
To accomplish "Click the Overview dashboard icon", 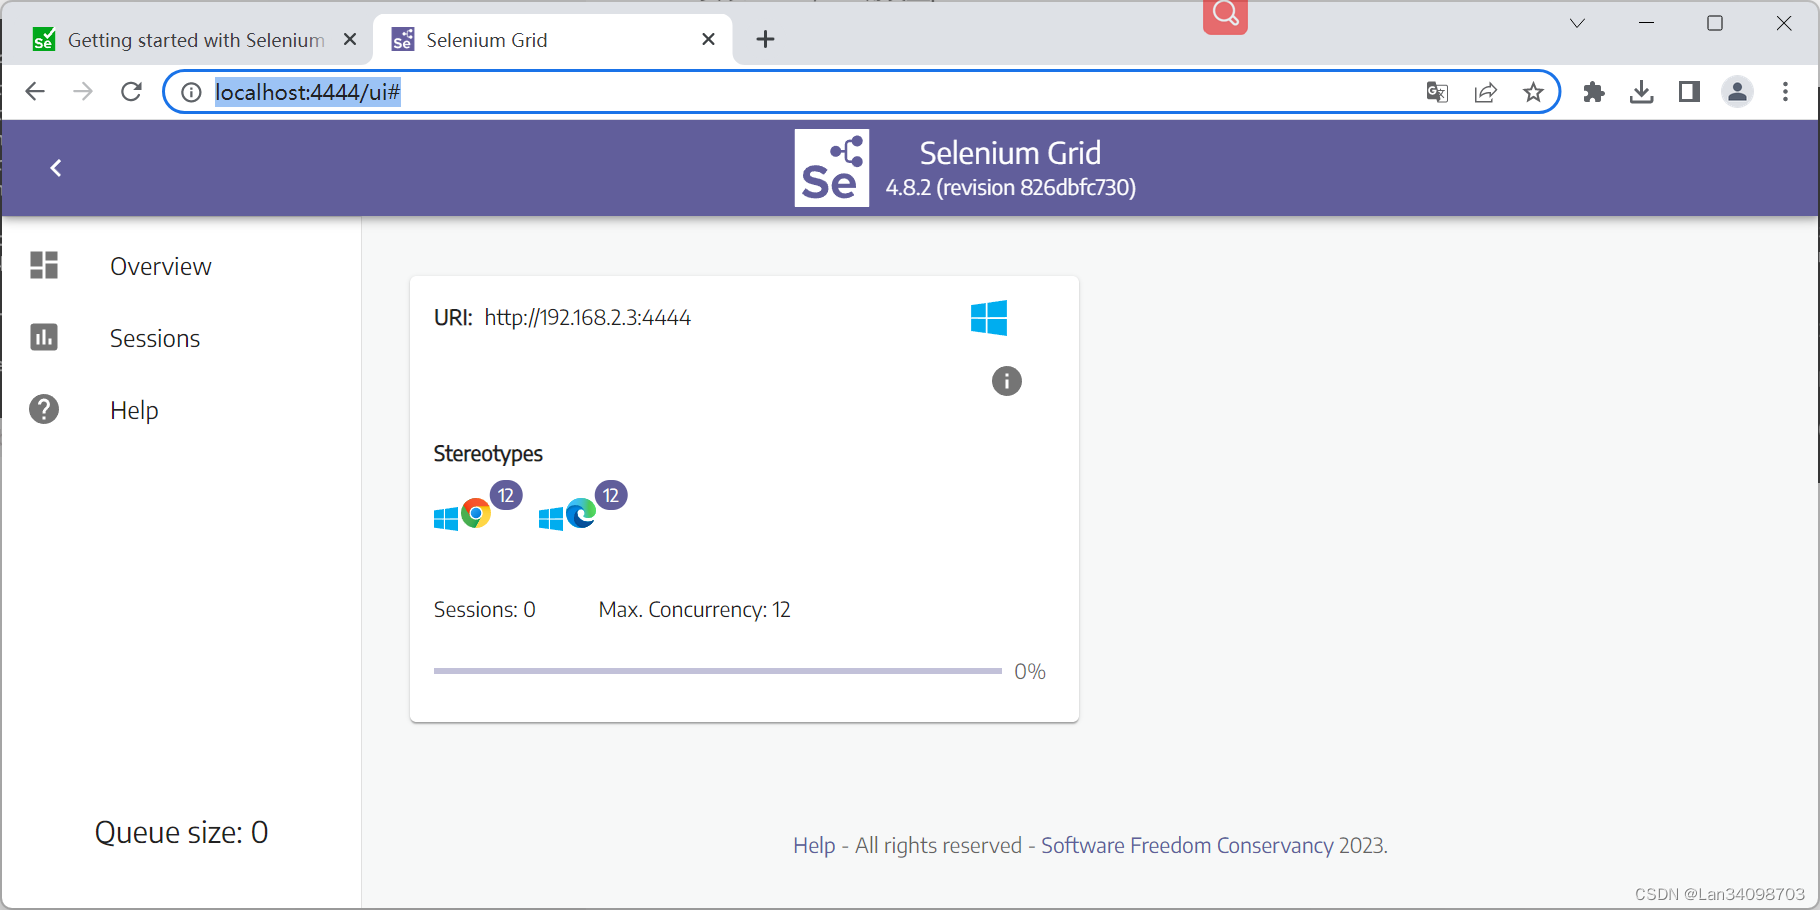I will point(44,265).
